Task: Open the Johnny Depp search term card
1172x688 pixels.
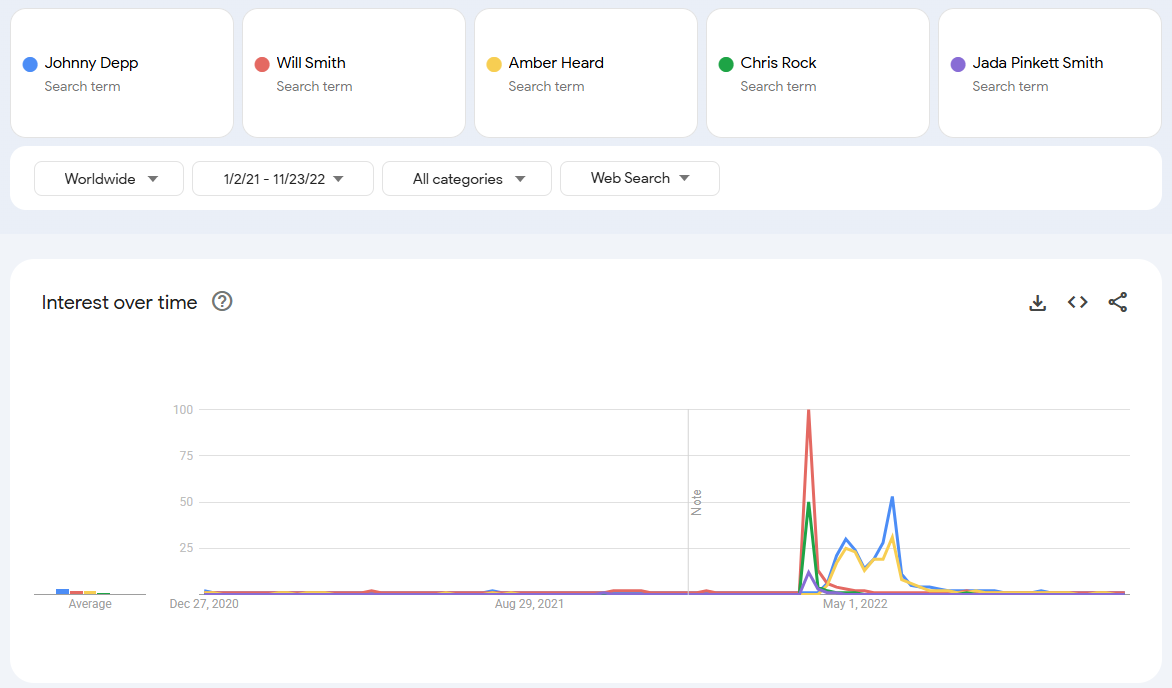Action: point(122,73)
